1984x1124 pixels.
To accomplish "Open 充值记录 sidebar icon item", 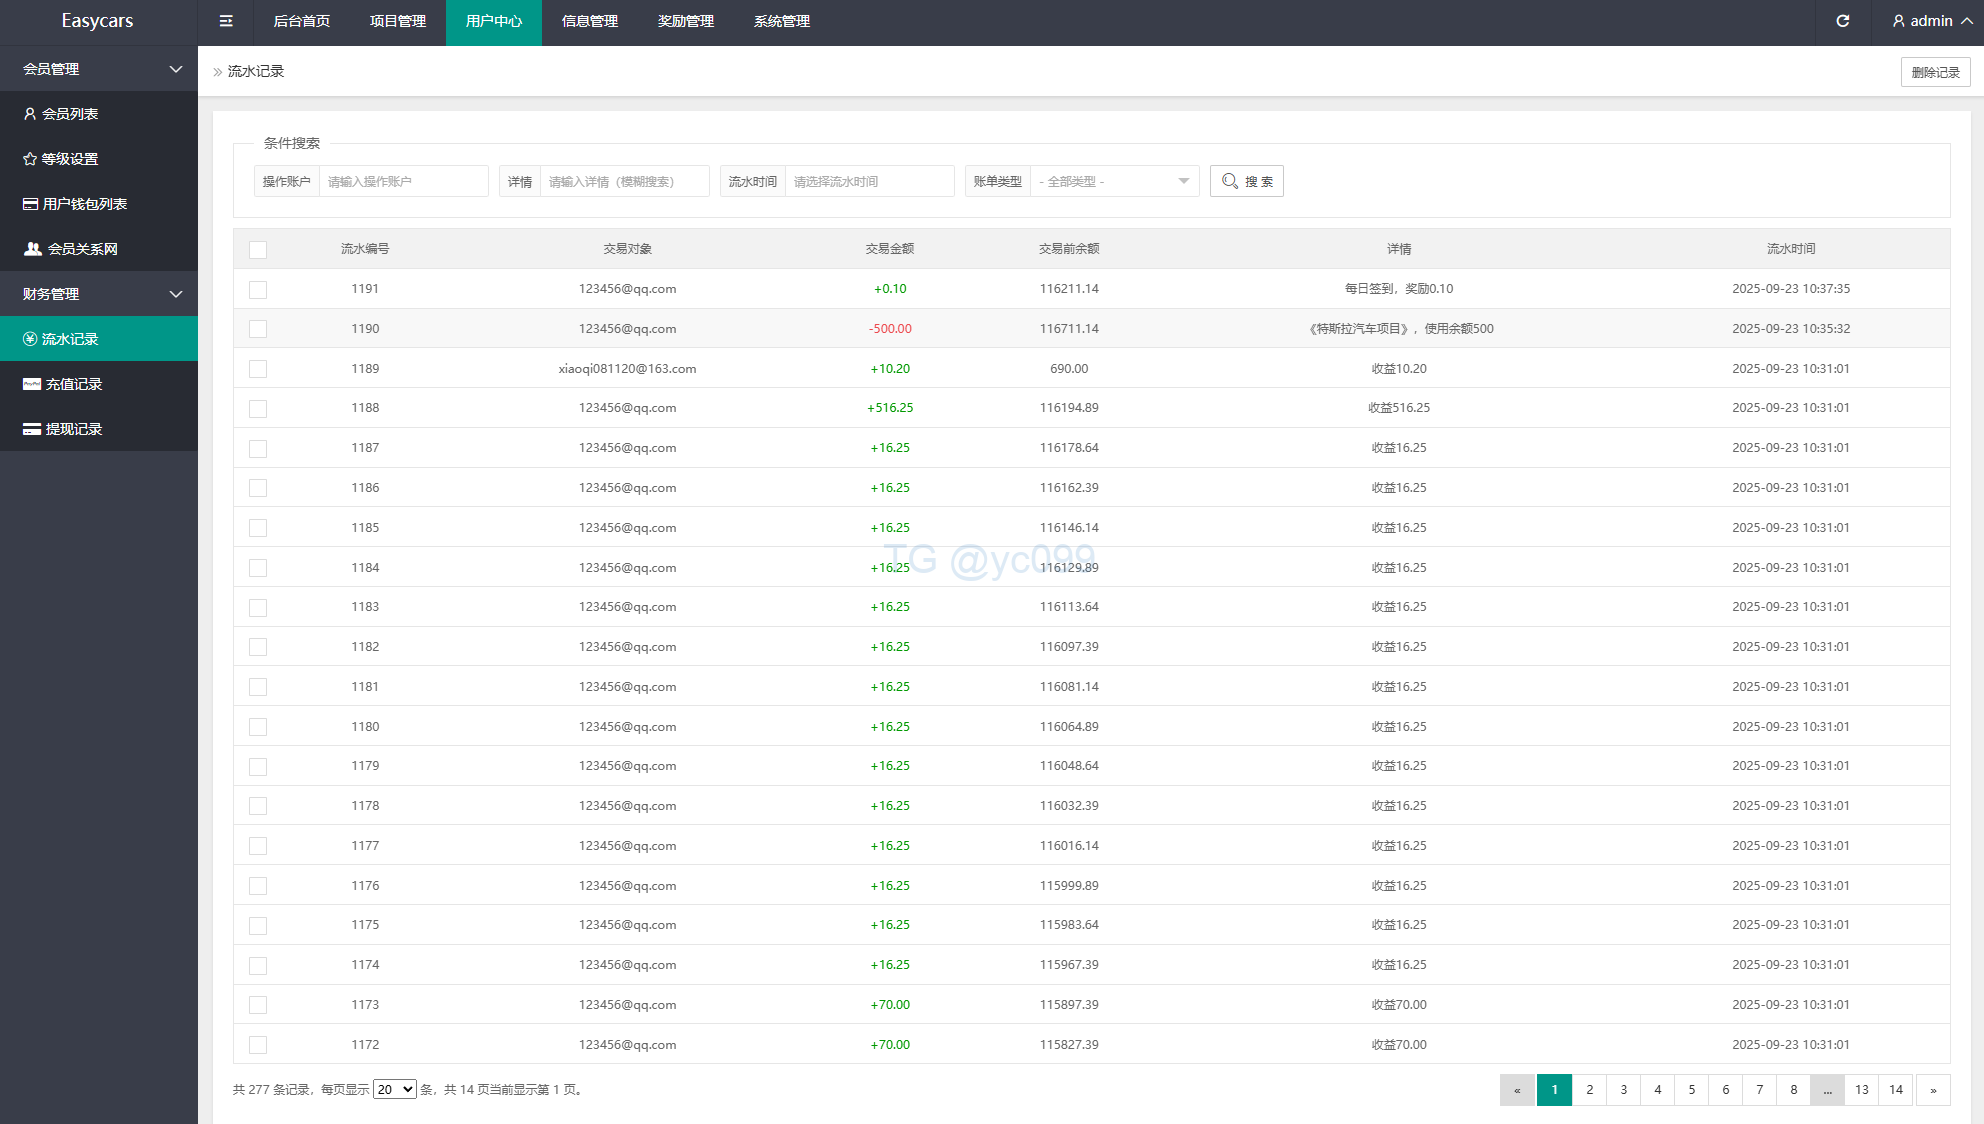I will tap(32, 384).
